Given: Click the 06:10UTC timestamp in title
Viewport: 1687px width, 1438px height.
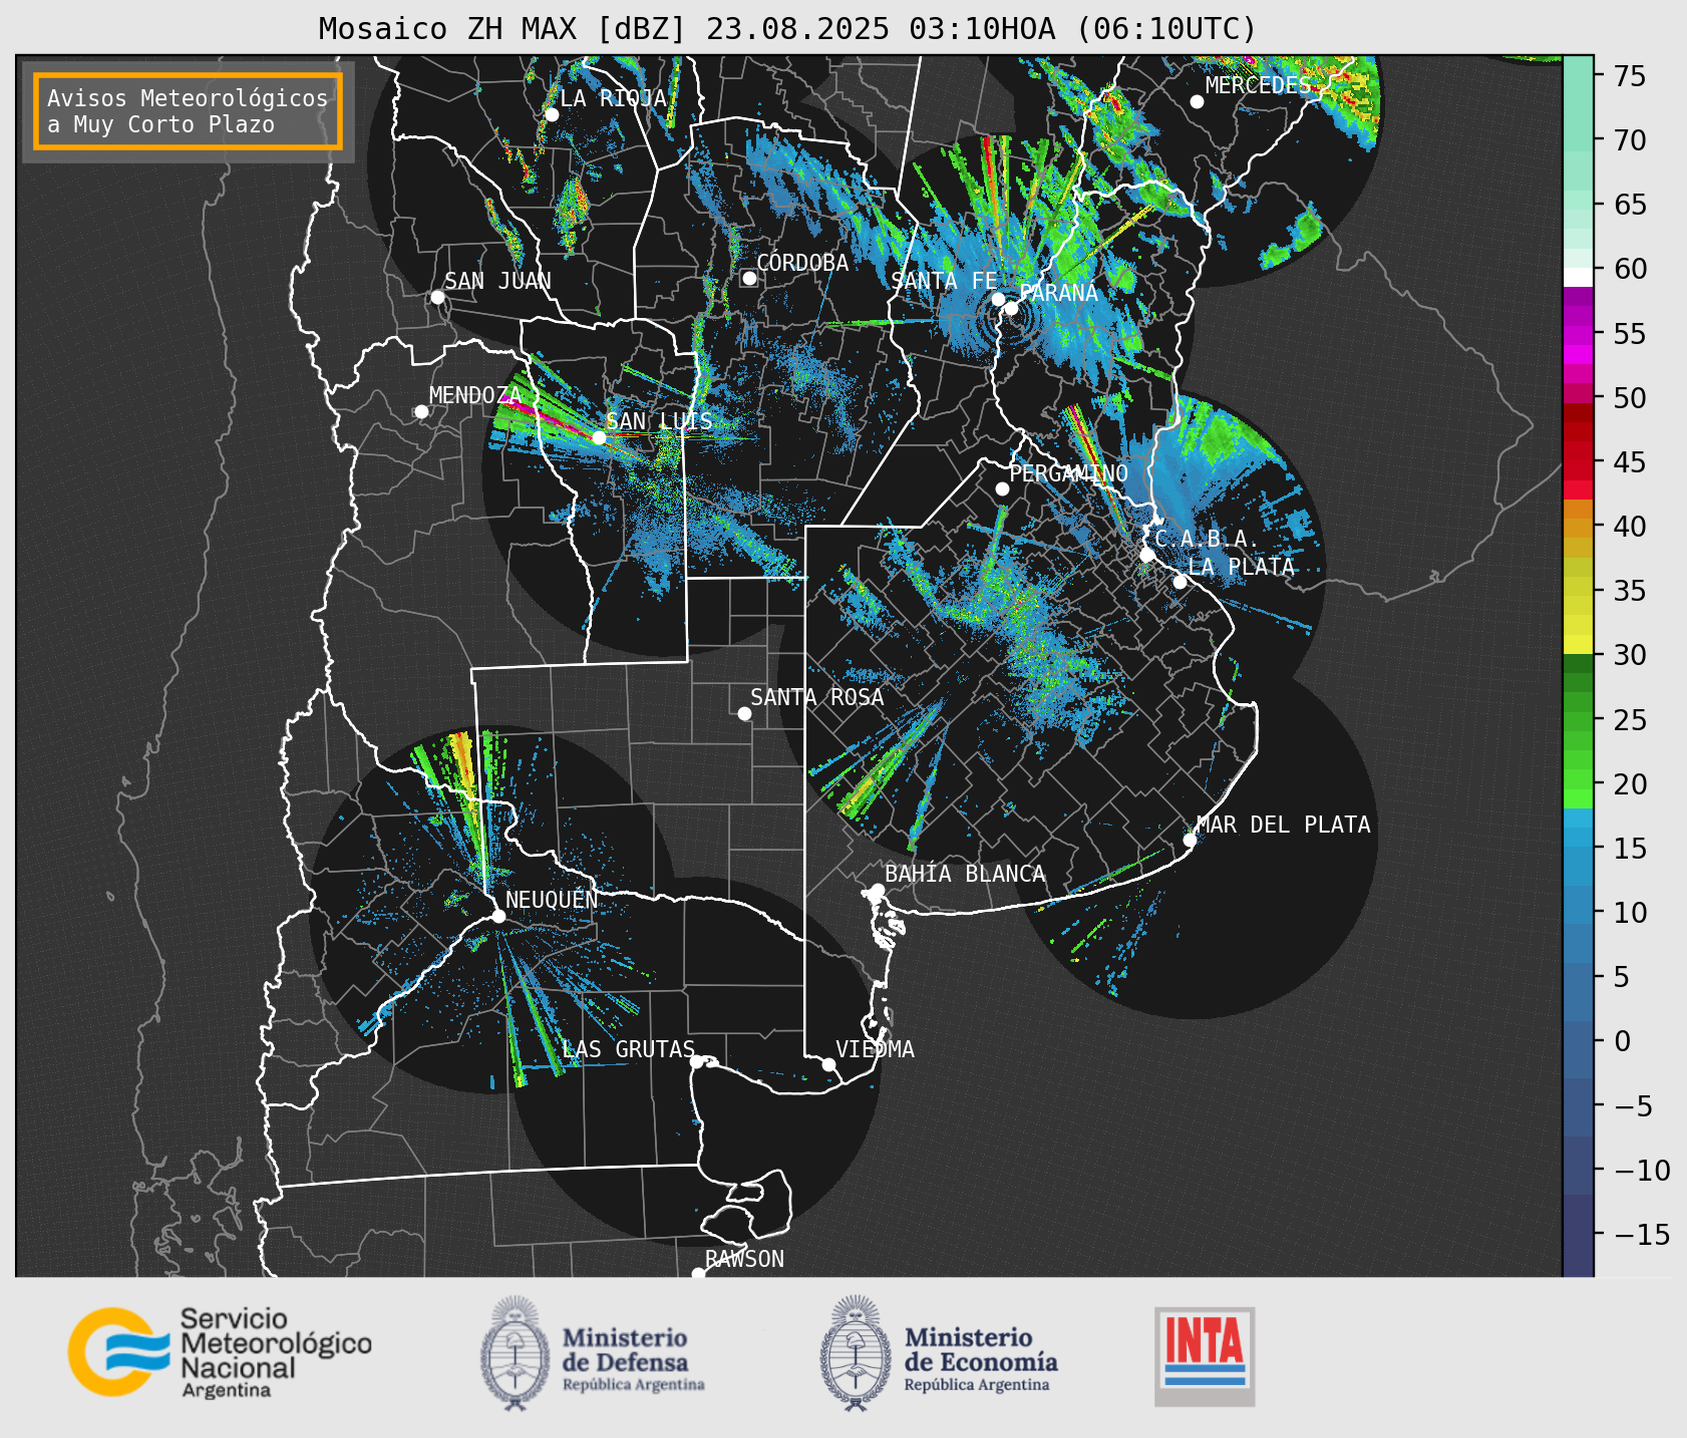Looking at the screenshot, I should pos(1166,29).
